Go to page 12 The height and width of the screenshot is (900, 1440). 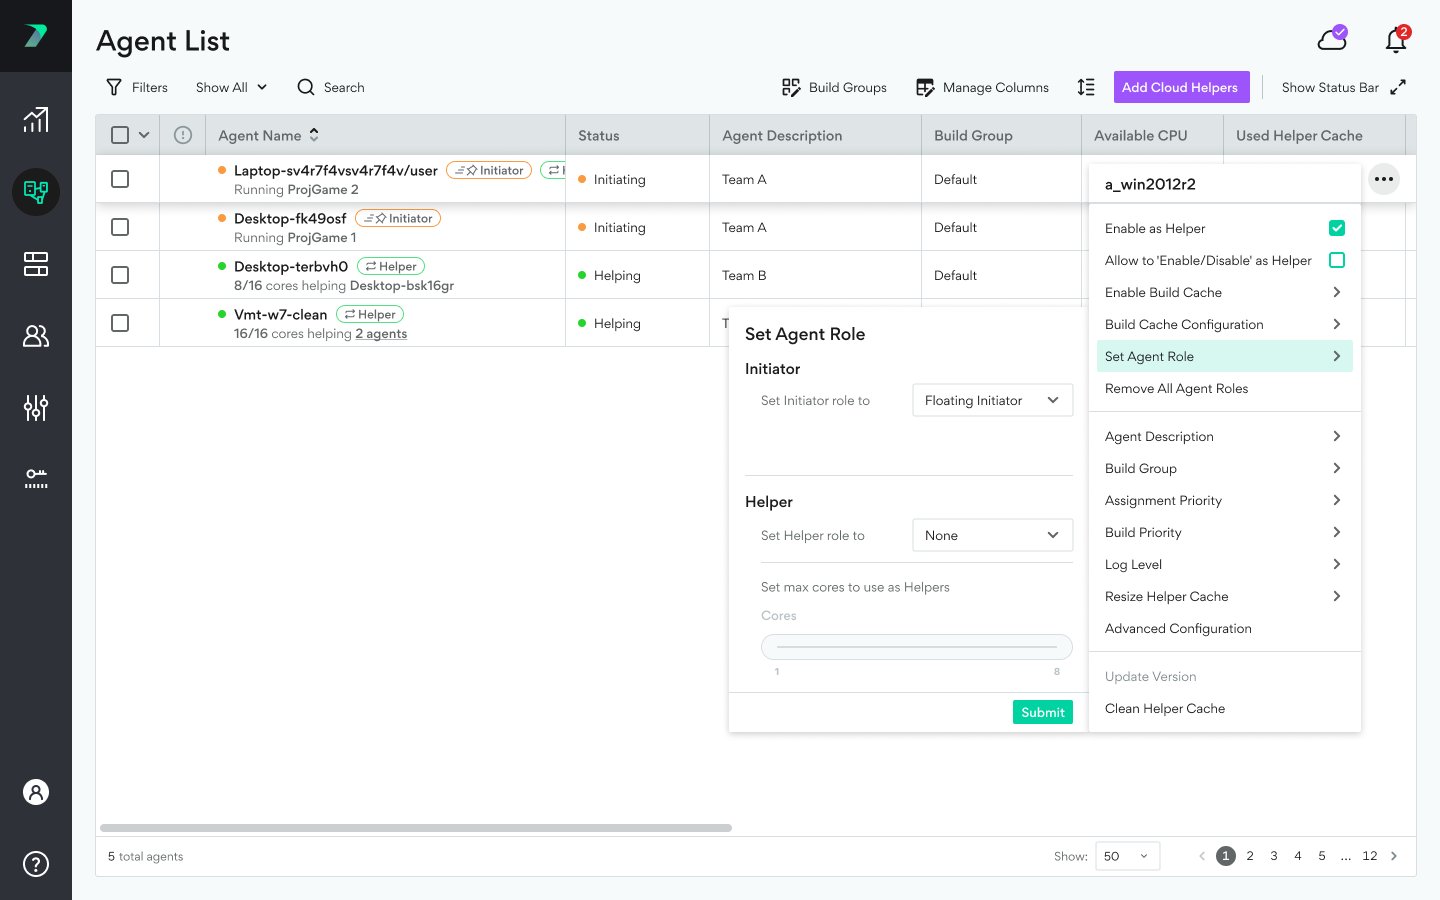point(1370,856)
